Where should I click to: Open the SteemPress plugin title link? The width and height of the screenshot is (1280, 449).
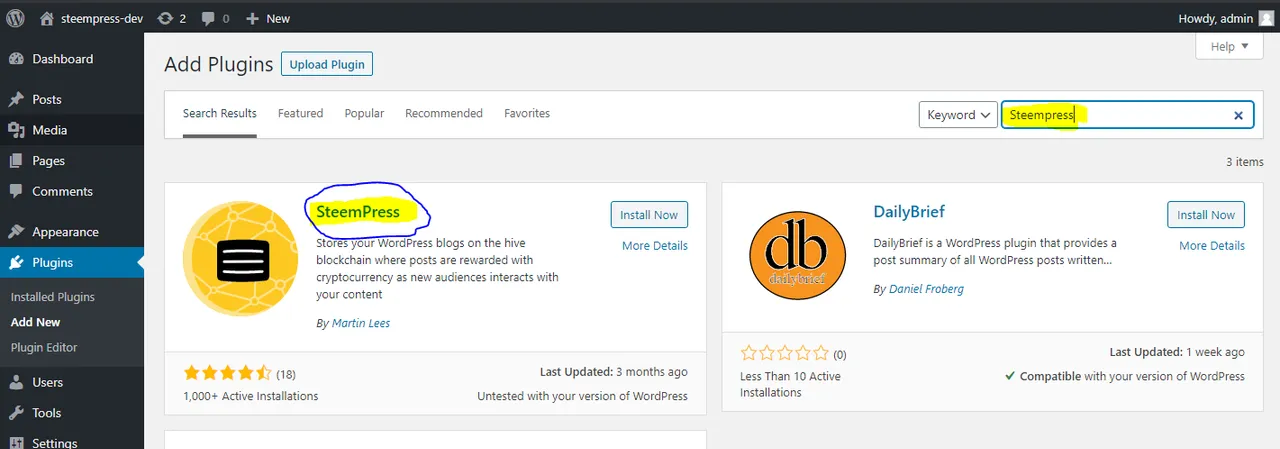[358, 211]
